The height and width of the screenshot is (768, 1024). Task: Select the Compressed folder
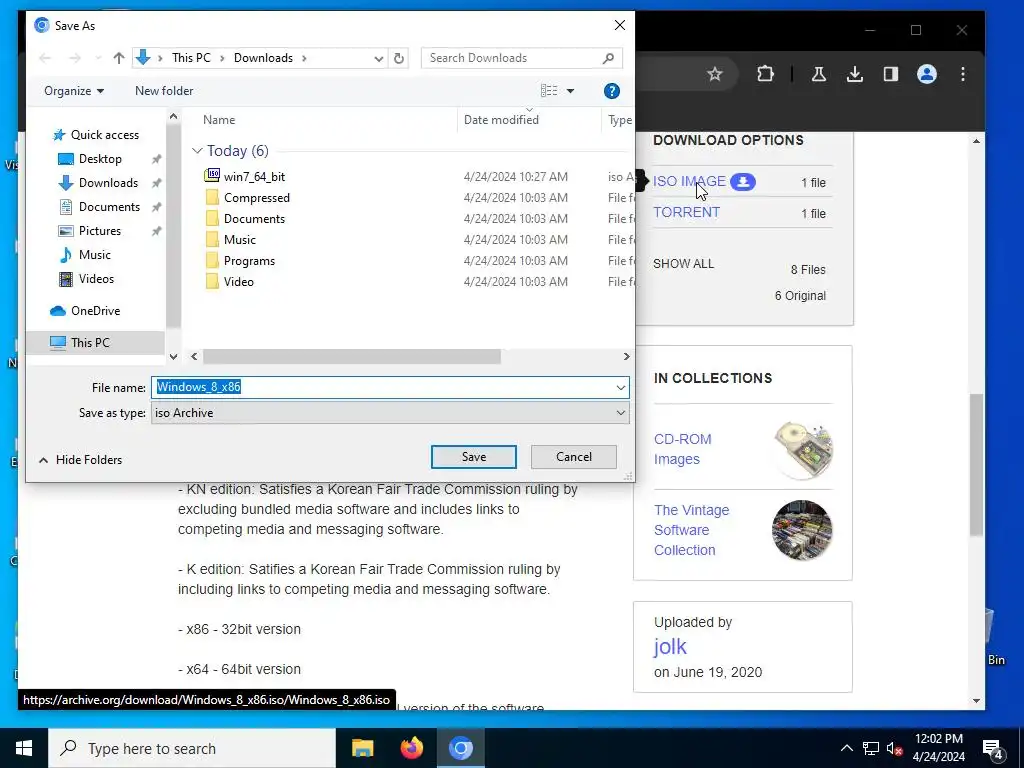pos(257,197)
